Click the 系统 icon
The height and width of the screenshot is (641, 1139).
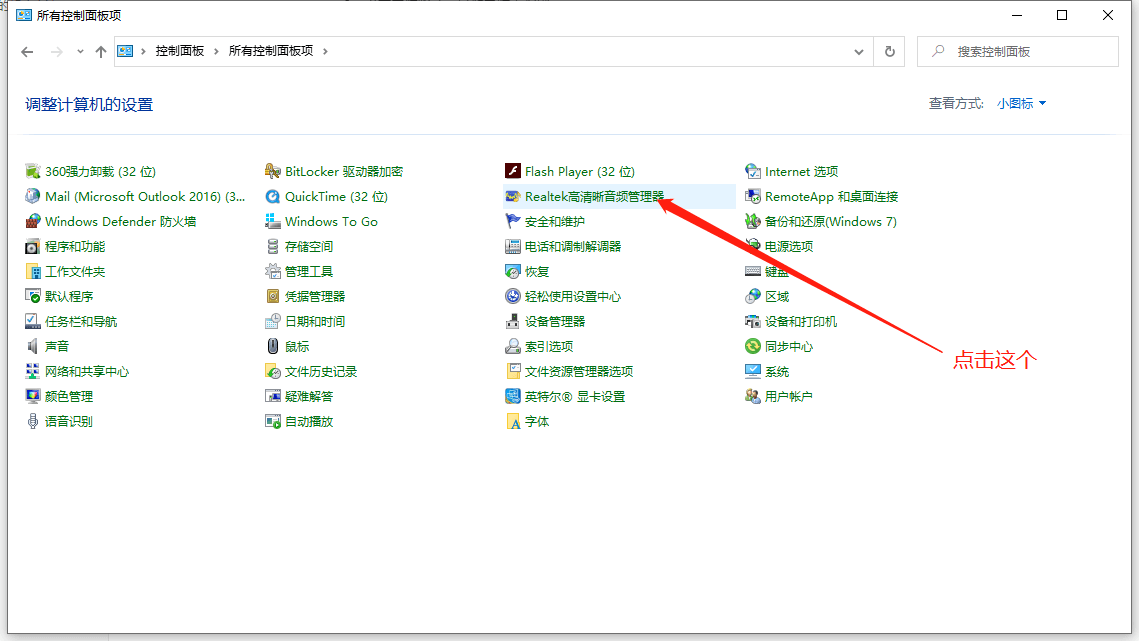tap(753, 371)
